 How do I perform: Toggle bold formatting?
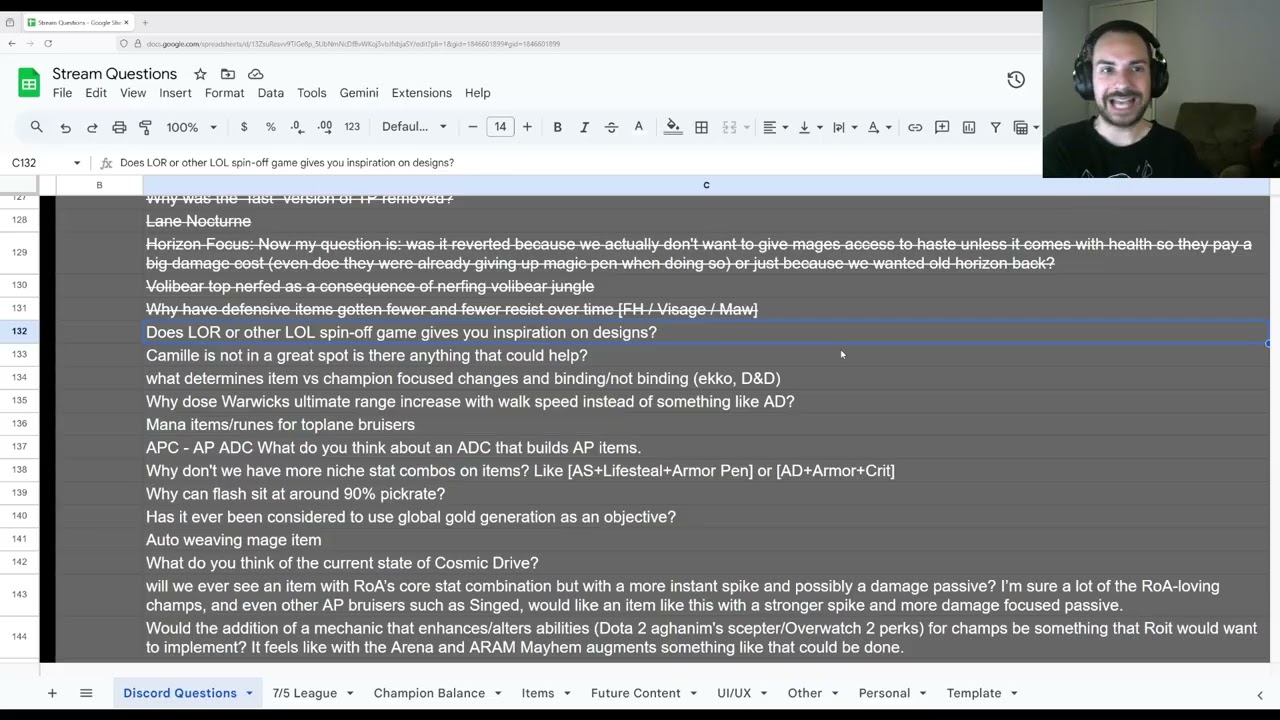click(557, 127)
